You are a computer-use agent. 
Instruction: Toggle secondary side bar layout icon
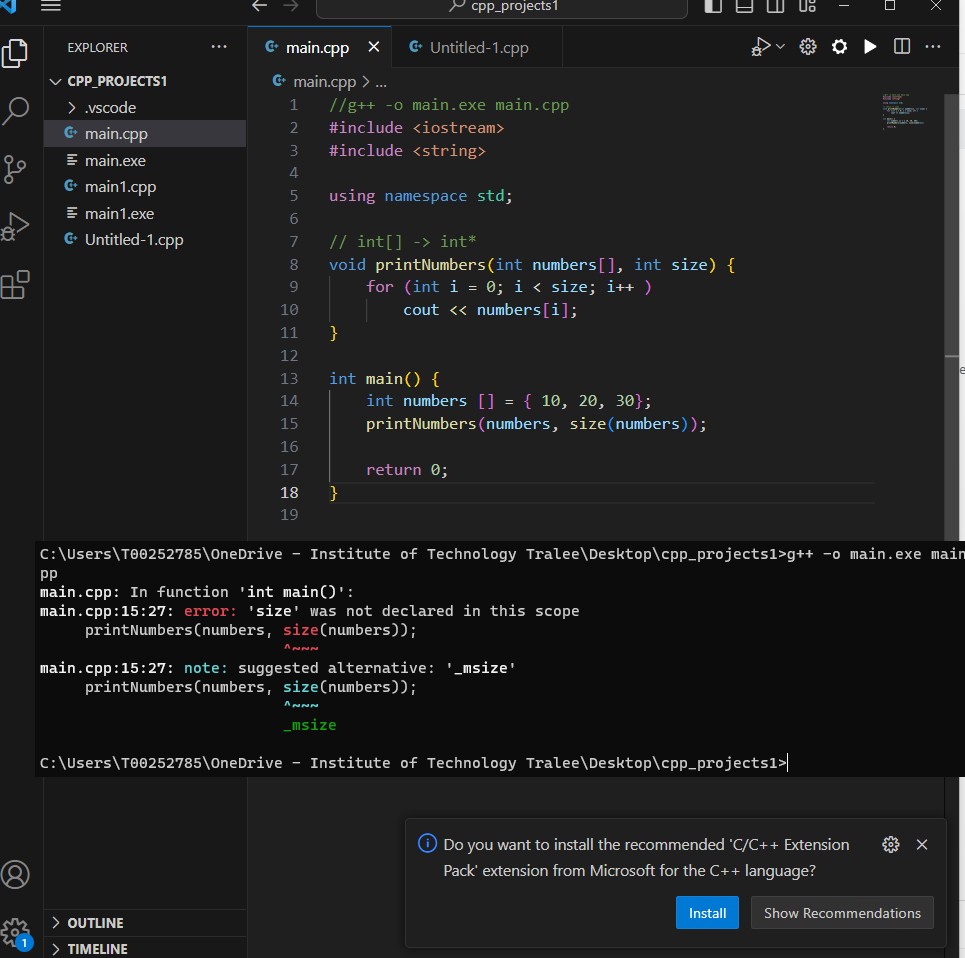[775, 6]
